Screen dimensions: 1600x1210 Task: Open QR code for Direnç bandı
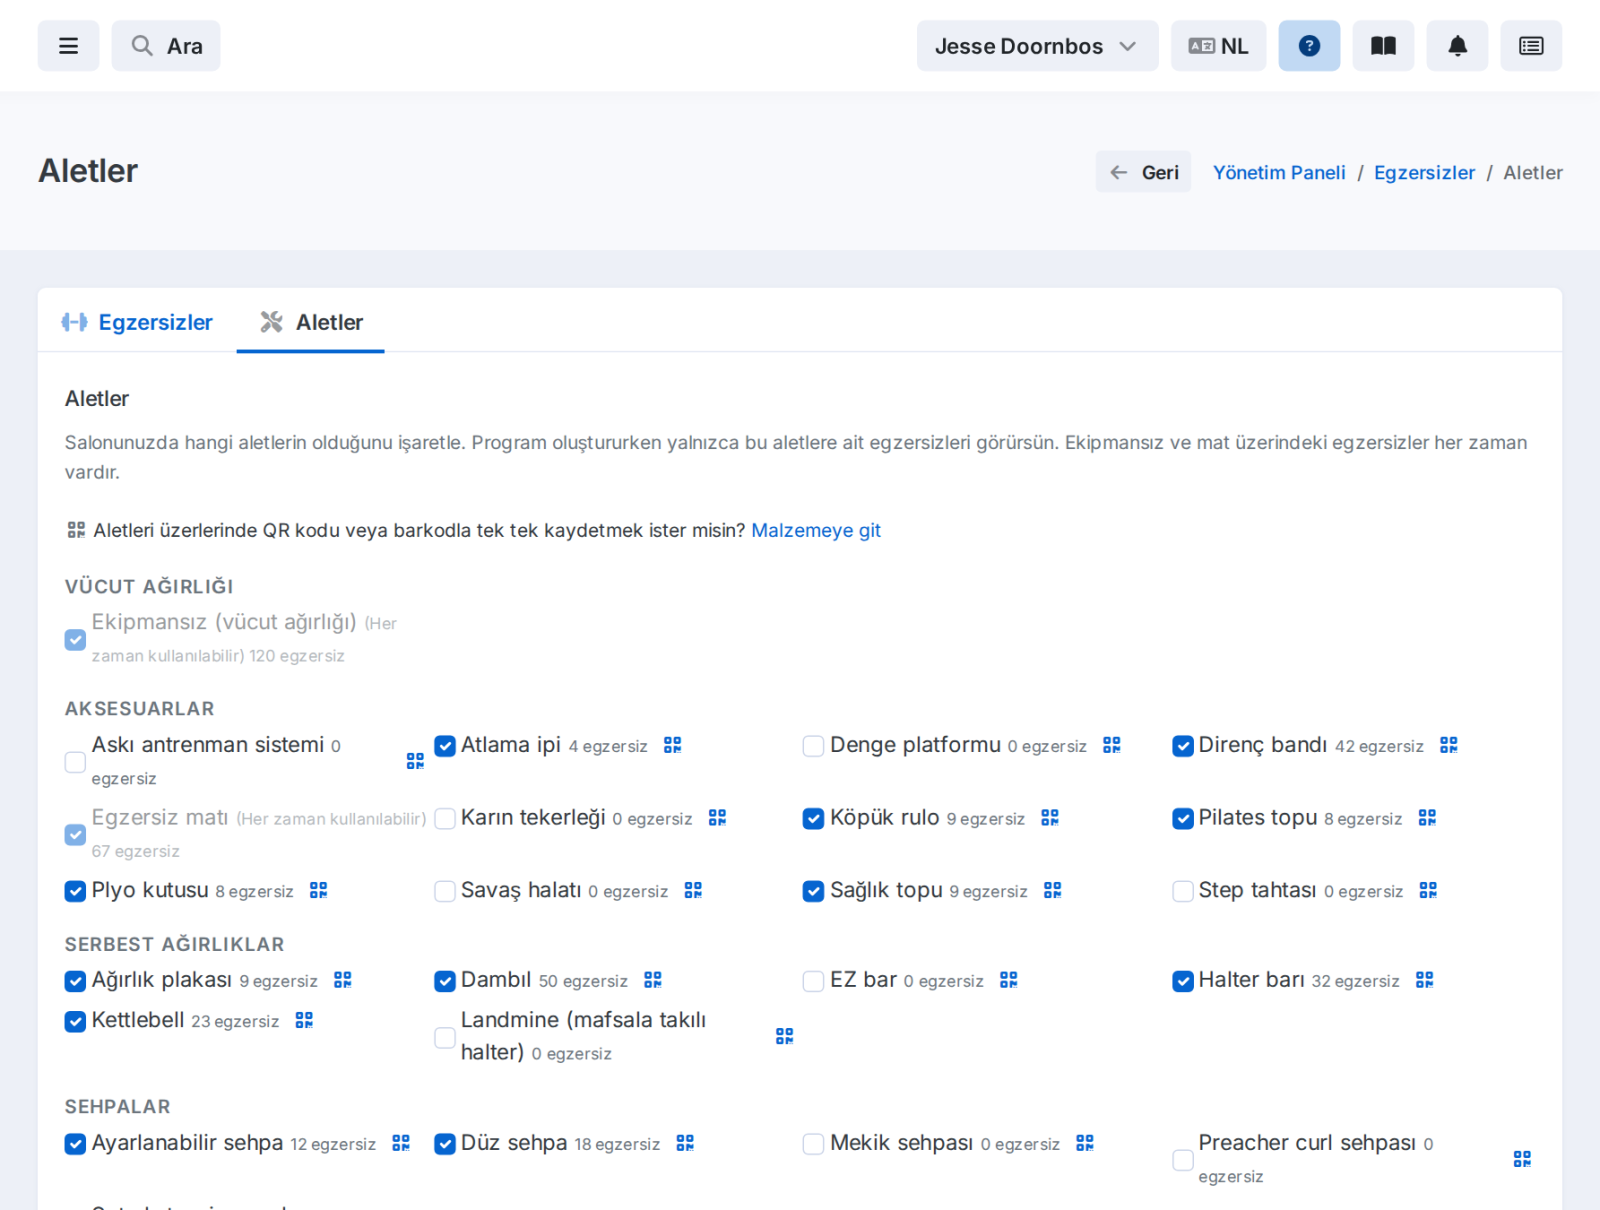point(1449,745)
